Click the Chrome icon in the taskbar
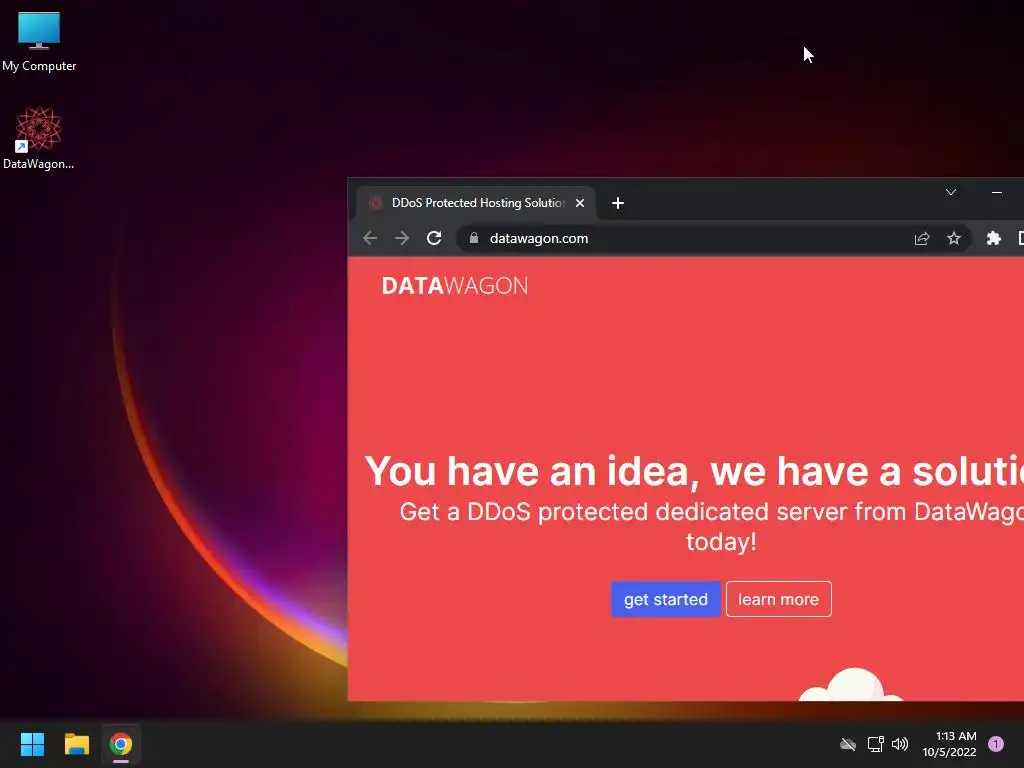Viewport: 1024px width, 768px height. pyautogui.click(x=121, y=744)
